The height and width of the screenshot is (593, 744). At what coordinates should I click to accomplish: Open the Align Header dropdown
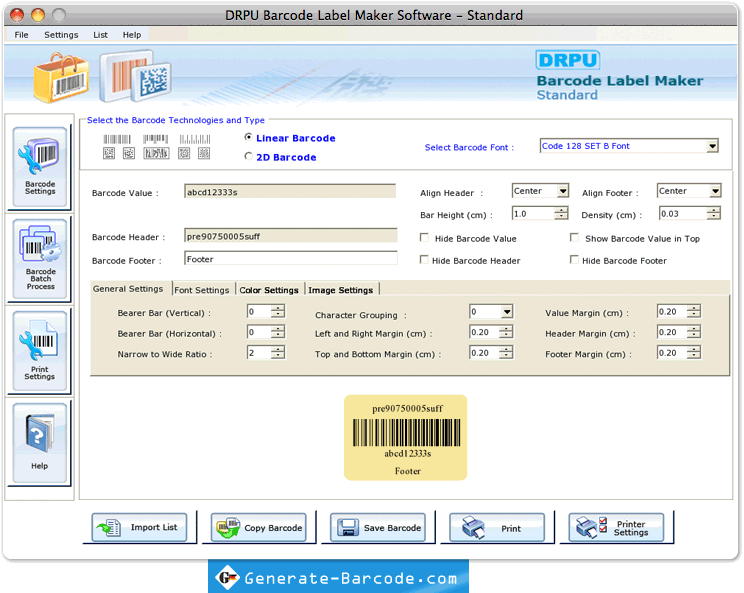pos(540,191)
